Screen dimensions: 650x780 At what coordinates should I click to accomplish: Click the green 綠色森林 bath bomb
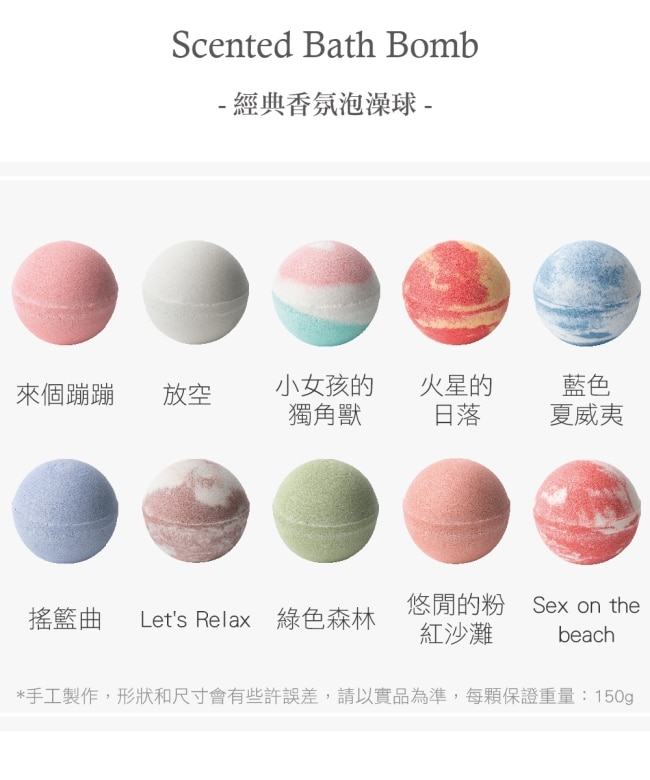pos(326,511)
